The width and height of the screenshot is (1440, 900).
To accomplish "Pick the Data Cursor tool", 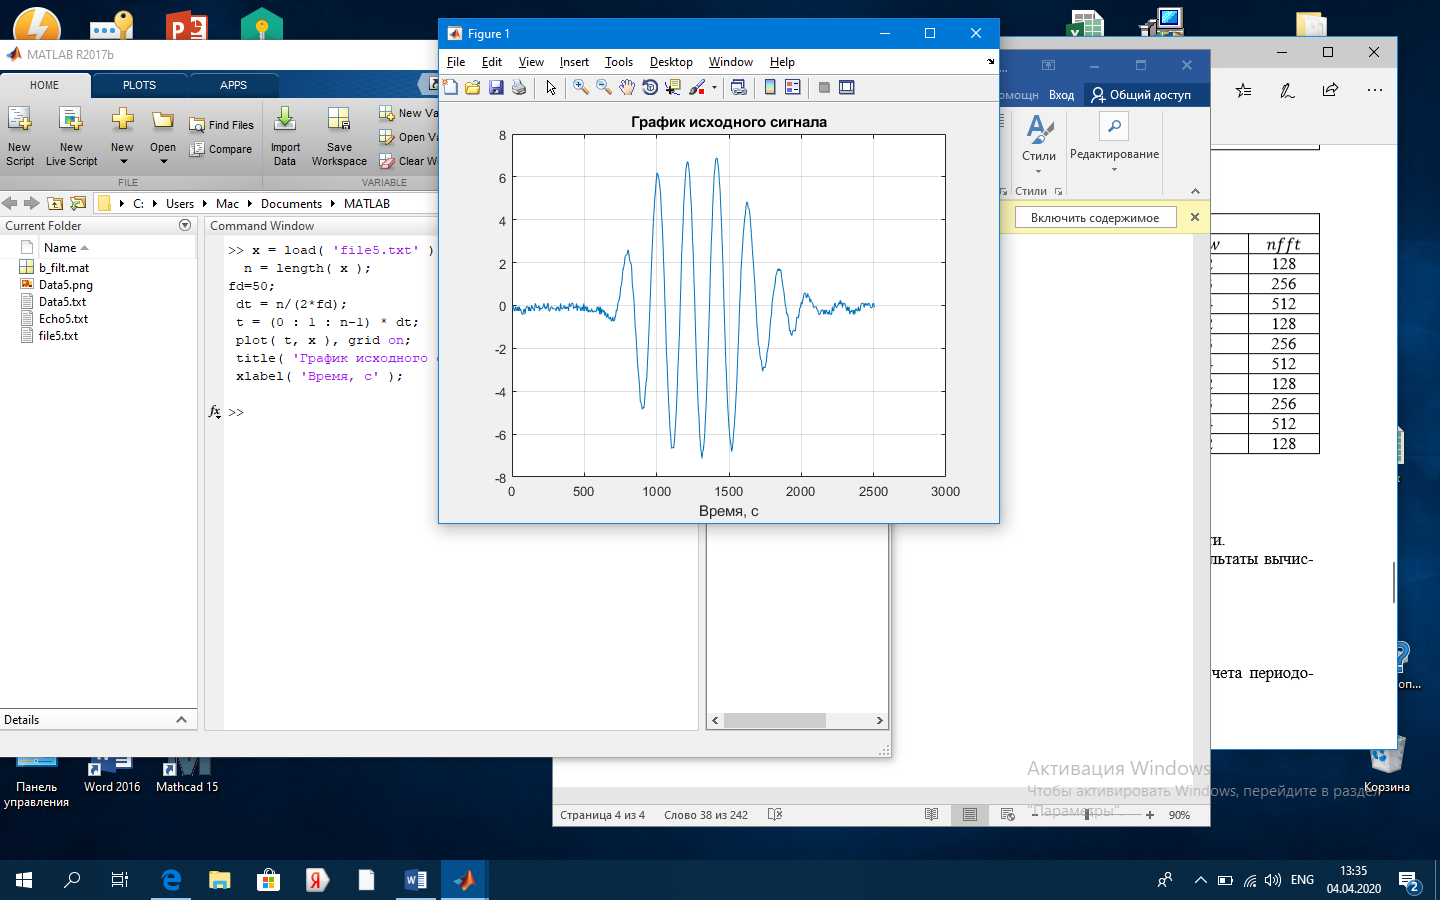I will (672, 88).
